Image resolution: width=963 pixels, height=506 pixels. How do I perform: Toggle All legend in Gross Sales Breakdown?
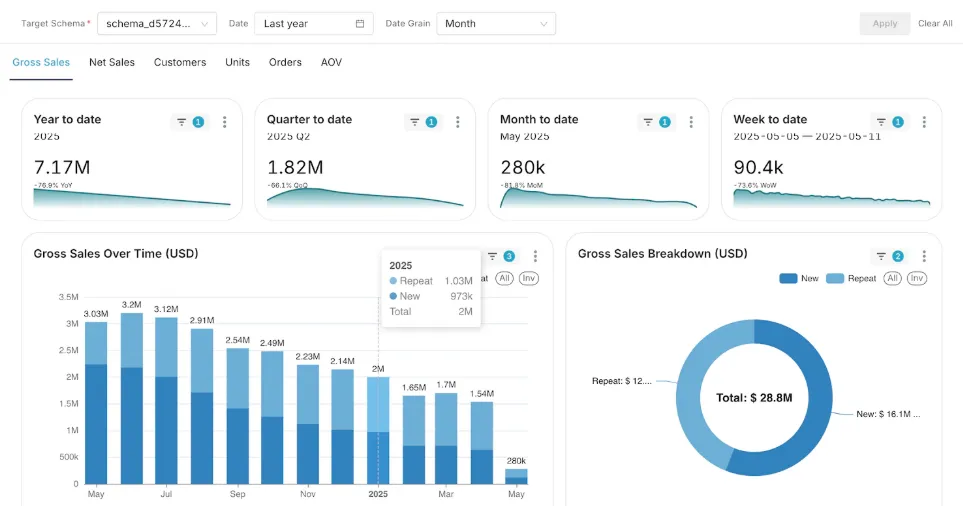892,278
